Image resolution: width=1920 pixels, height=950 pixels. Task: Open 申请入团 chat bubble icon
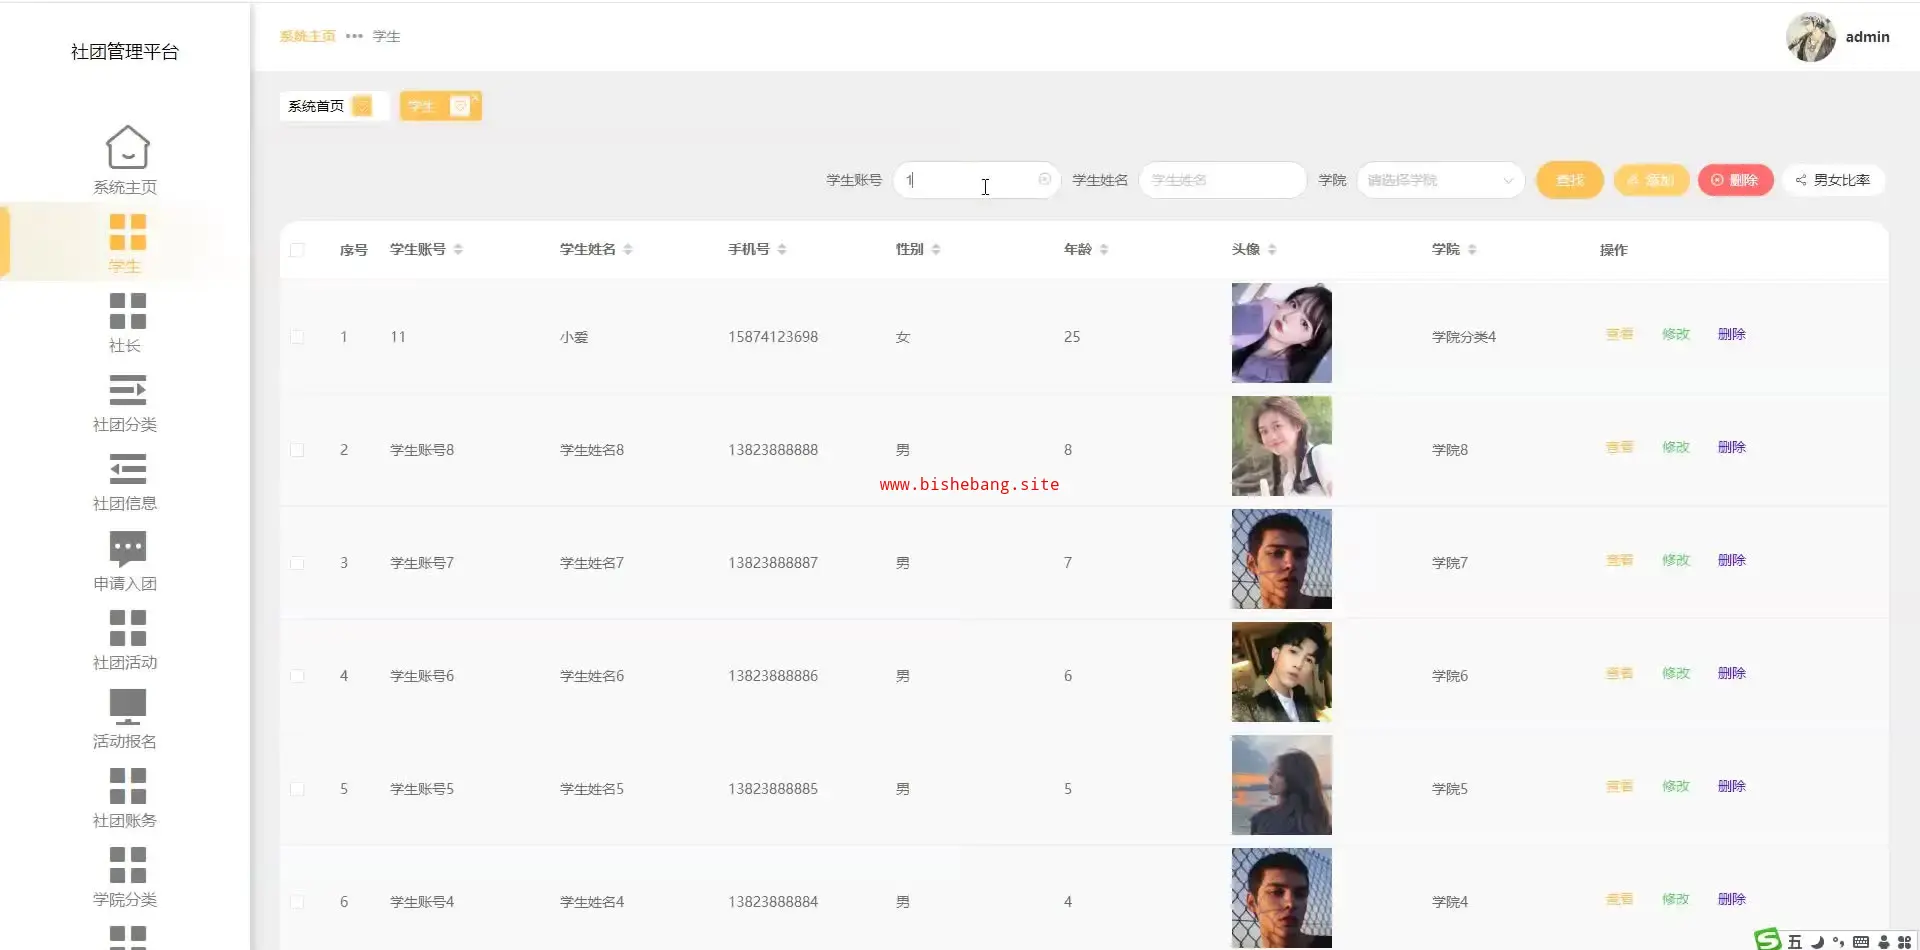point(127,548)
